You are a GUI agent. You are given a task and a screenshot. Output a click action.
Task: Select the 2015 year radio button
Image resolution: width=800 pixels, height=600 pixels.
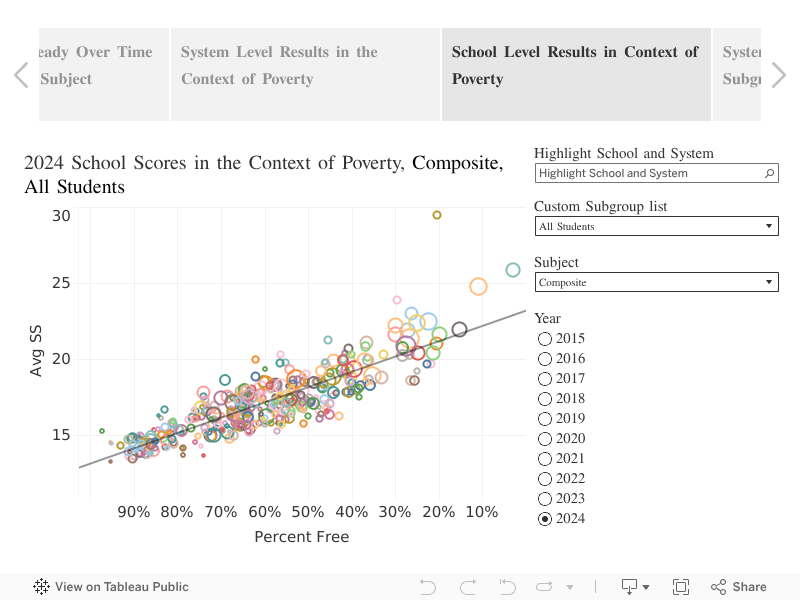[545, 339]
